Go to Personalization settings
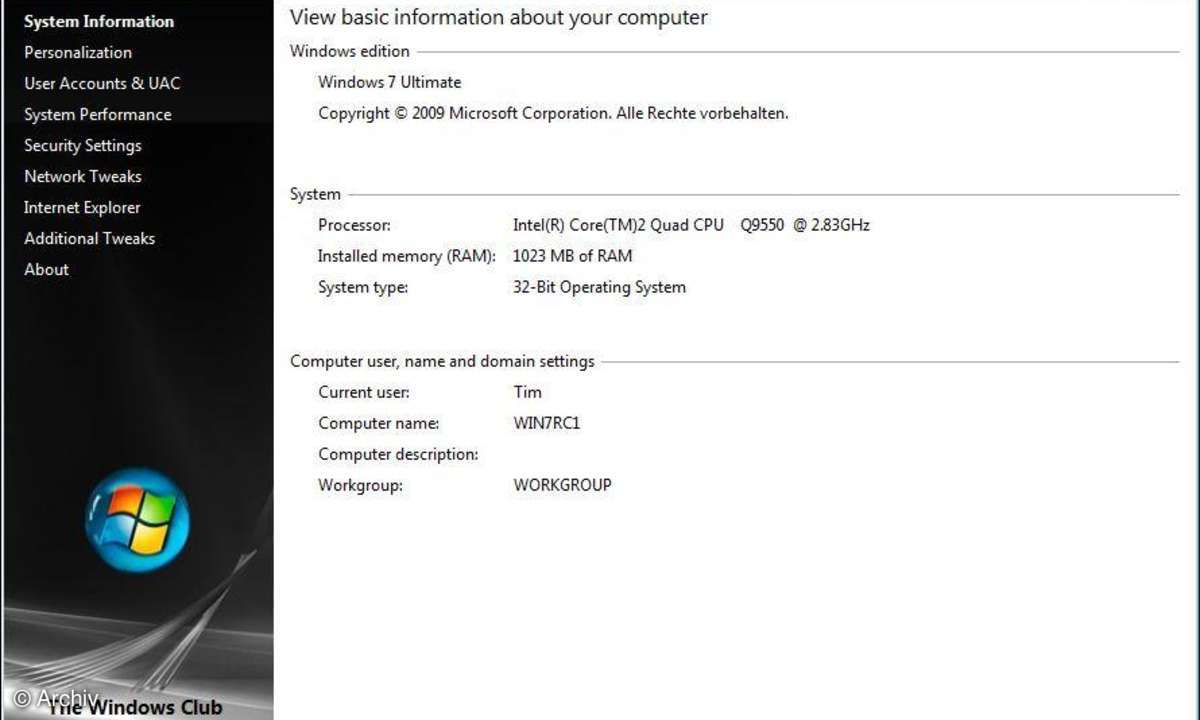This screenshot has height=720, width=1200. click(78, 52)
